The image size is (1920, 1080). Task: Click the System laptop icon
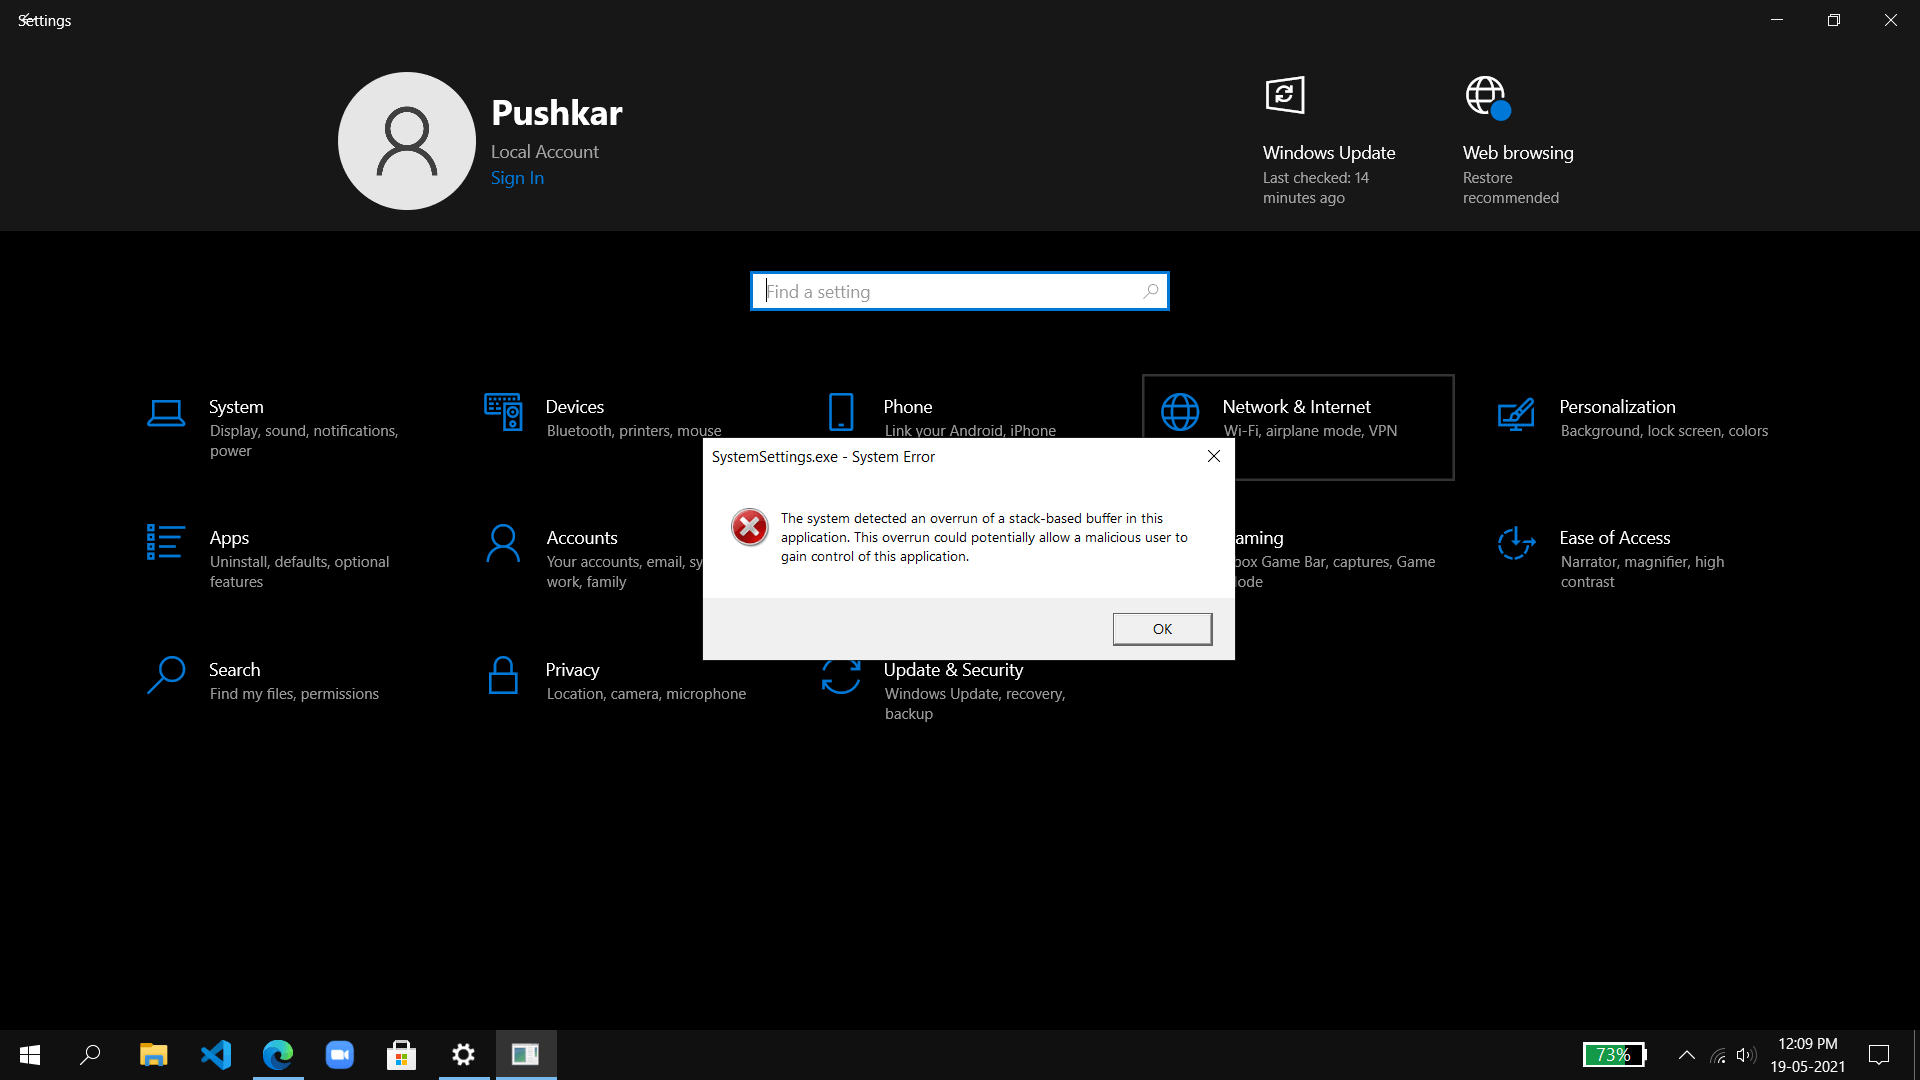(166, 413)
